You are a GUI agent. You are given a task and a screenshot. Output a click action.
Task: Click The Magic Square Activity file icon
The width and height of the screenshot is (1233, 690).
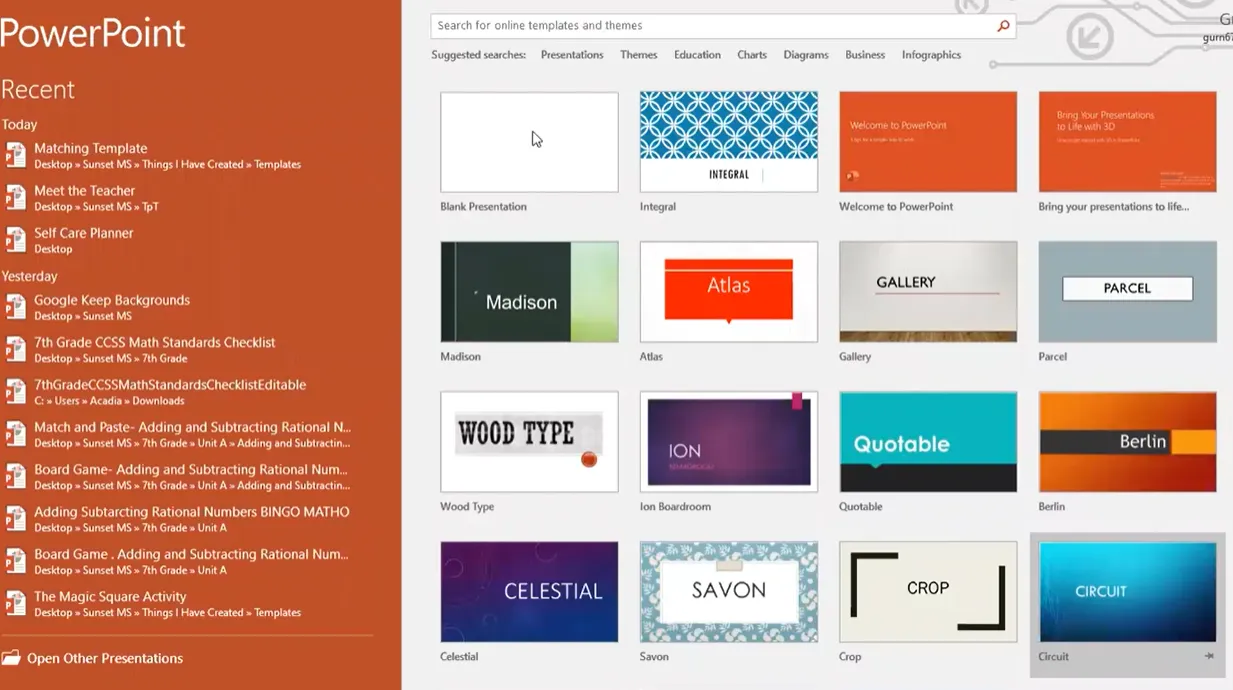tap(16, 604)
